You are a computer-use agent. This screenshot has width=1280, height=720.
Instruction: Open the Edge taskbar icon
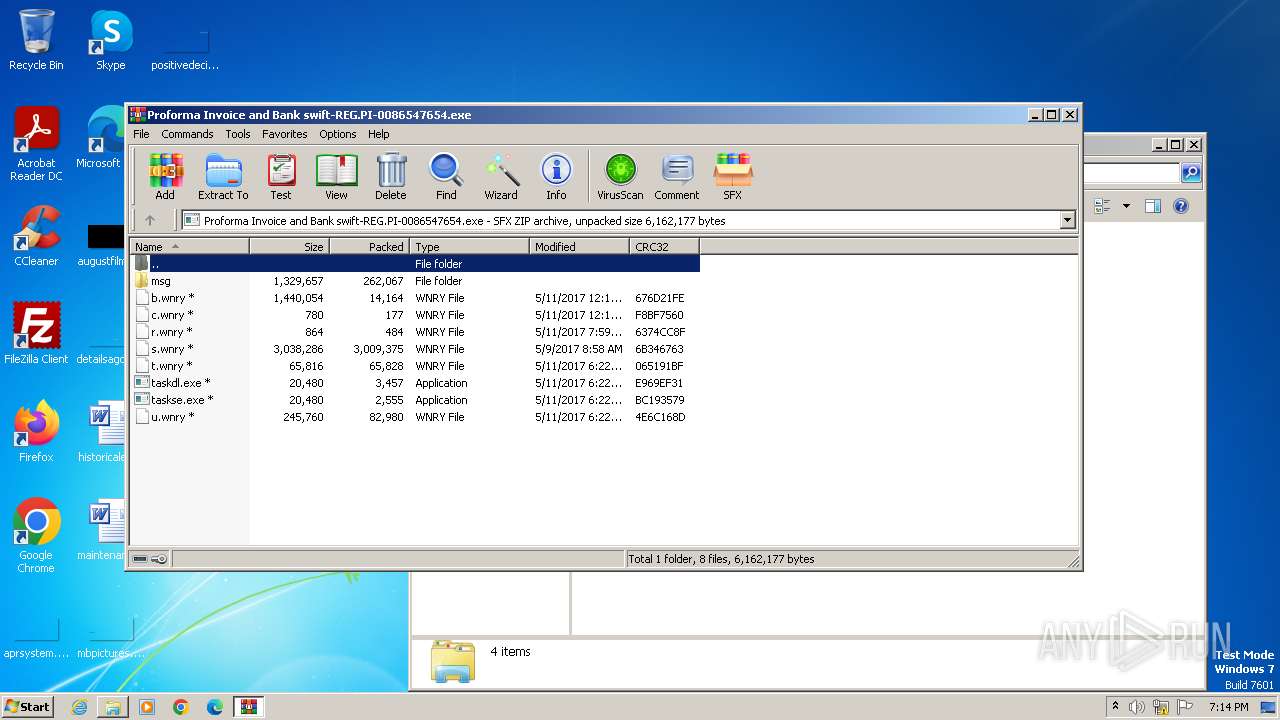pos(215,707)
